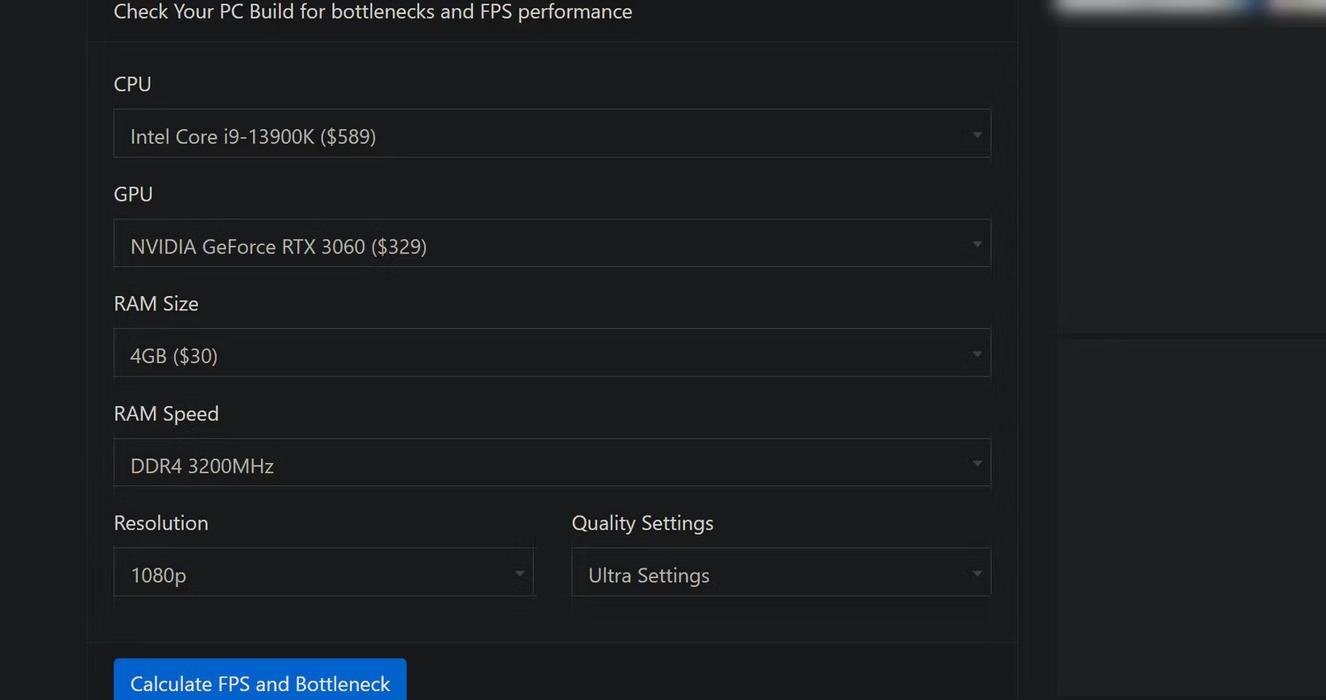The height and width of the screenshot is (700, 1326).
Task: Open the Quality Settings dropdown
Action: [x=781, y=572]
